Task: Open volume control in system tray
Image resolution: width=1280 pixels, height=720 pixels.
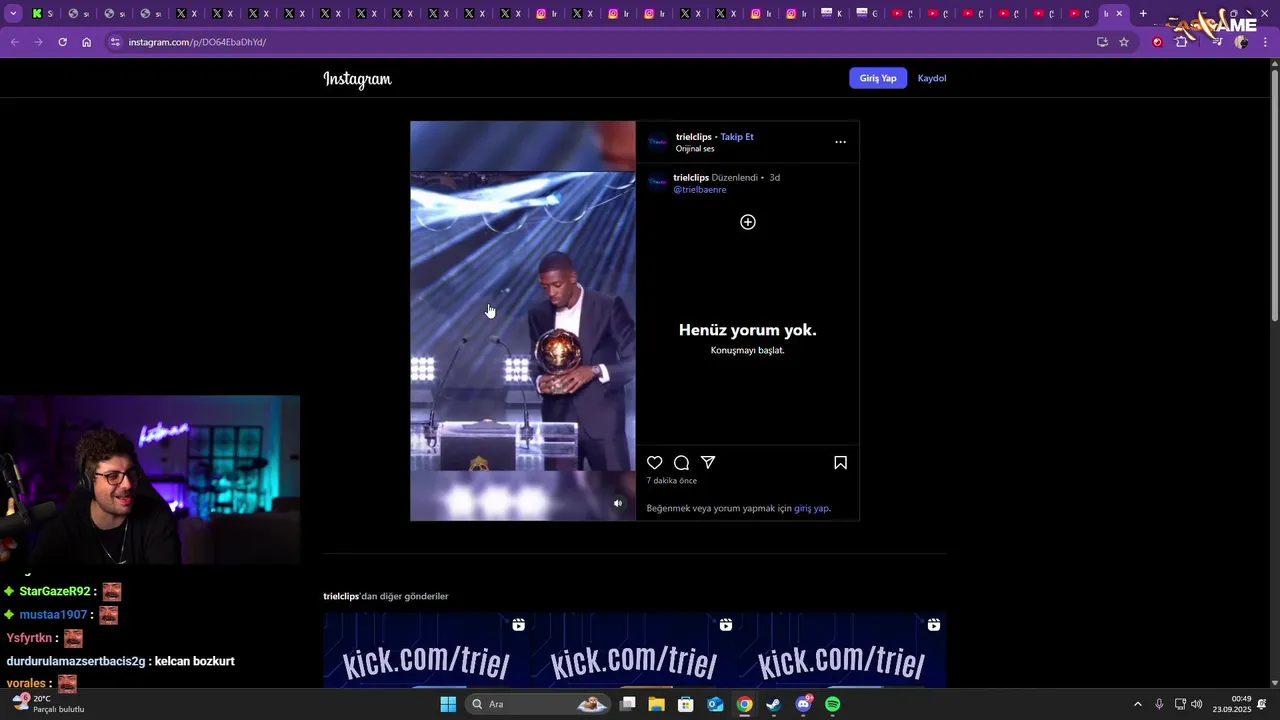Action: (x=1197, y=704)
